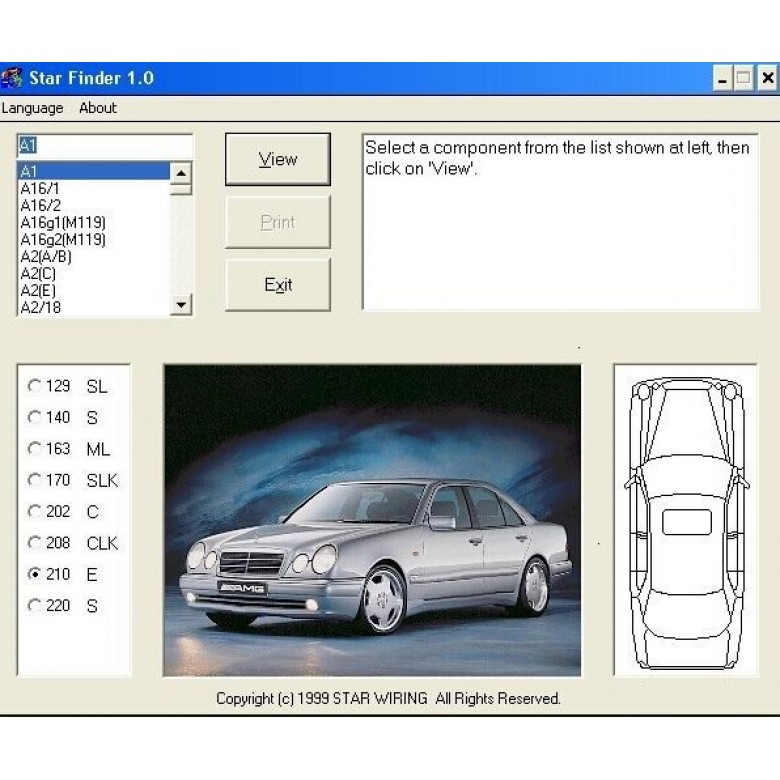Select A16g1(M119) in the list
Image resolution: width=780 pixels, height=780 pixels.
click(x=94, y=222)
